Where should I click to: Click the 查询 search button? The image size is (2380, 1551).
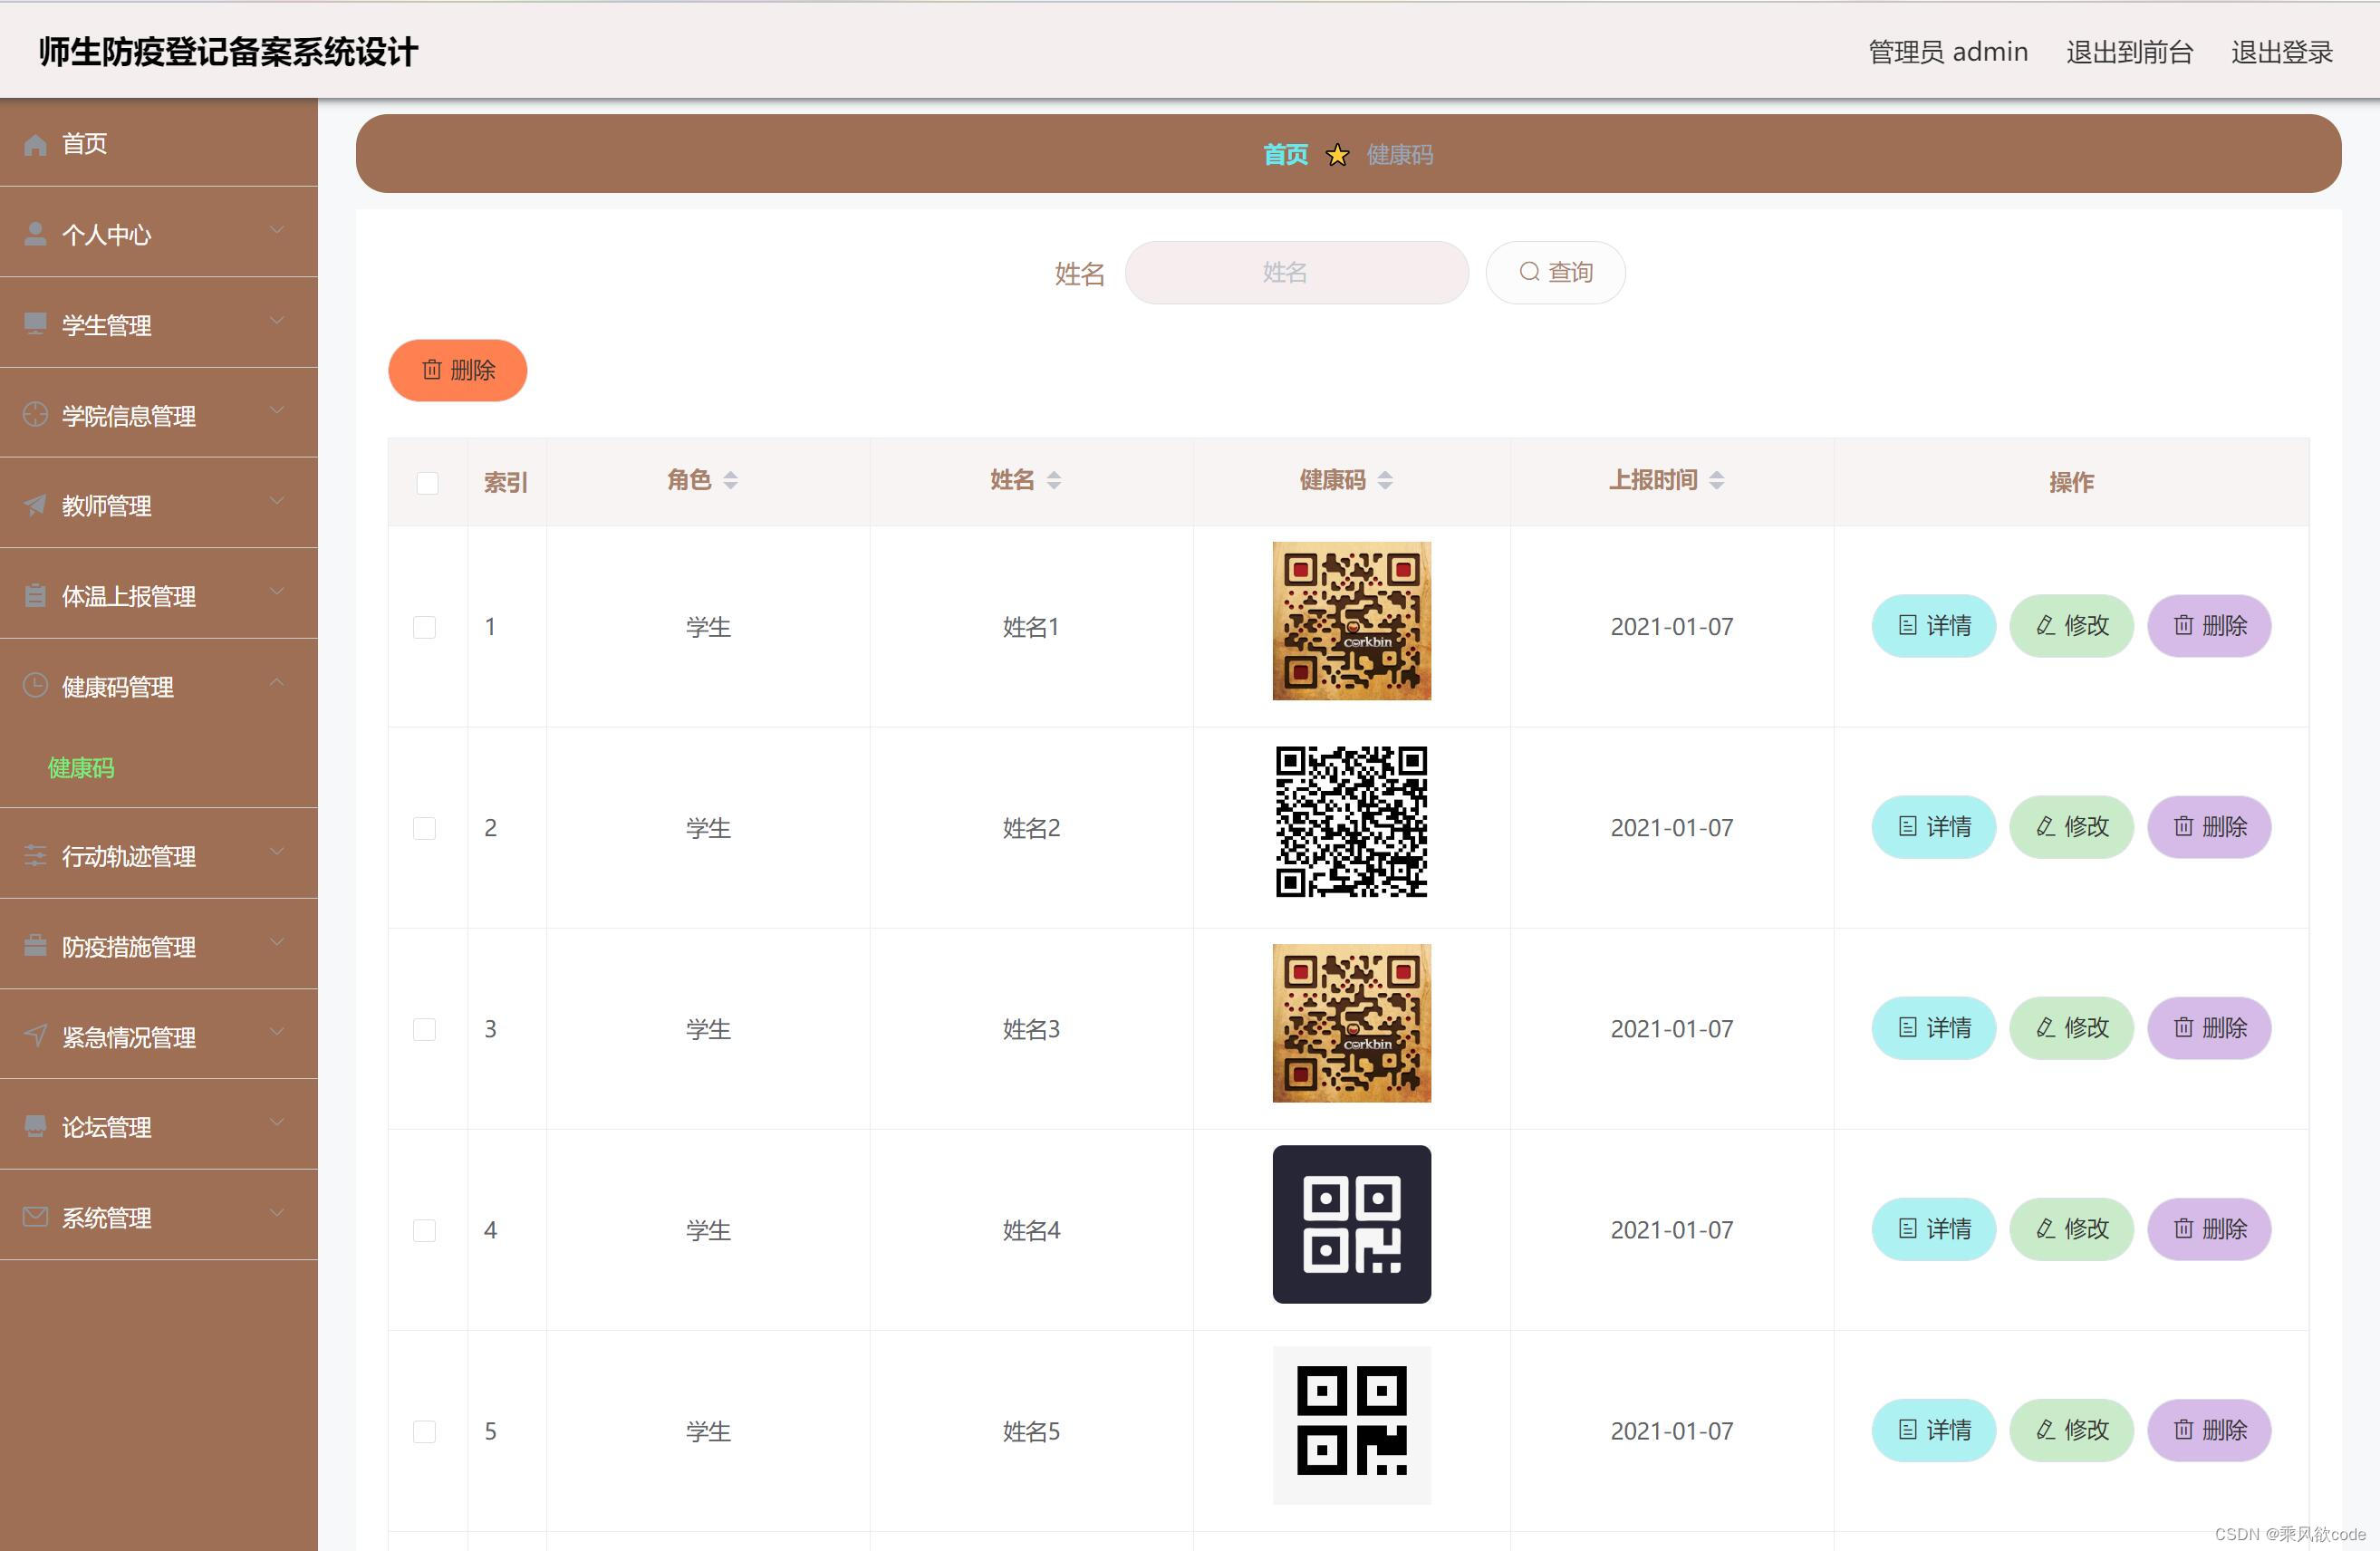pos(1555,272)
